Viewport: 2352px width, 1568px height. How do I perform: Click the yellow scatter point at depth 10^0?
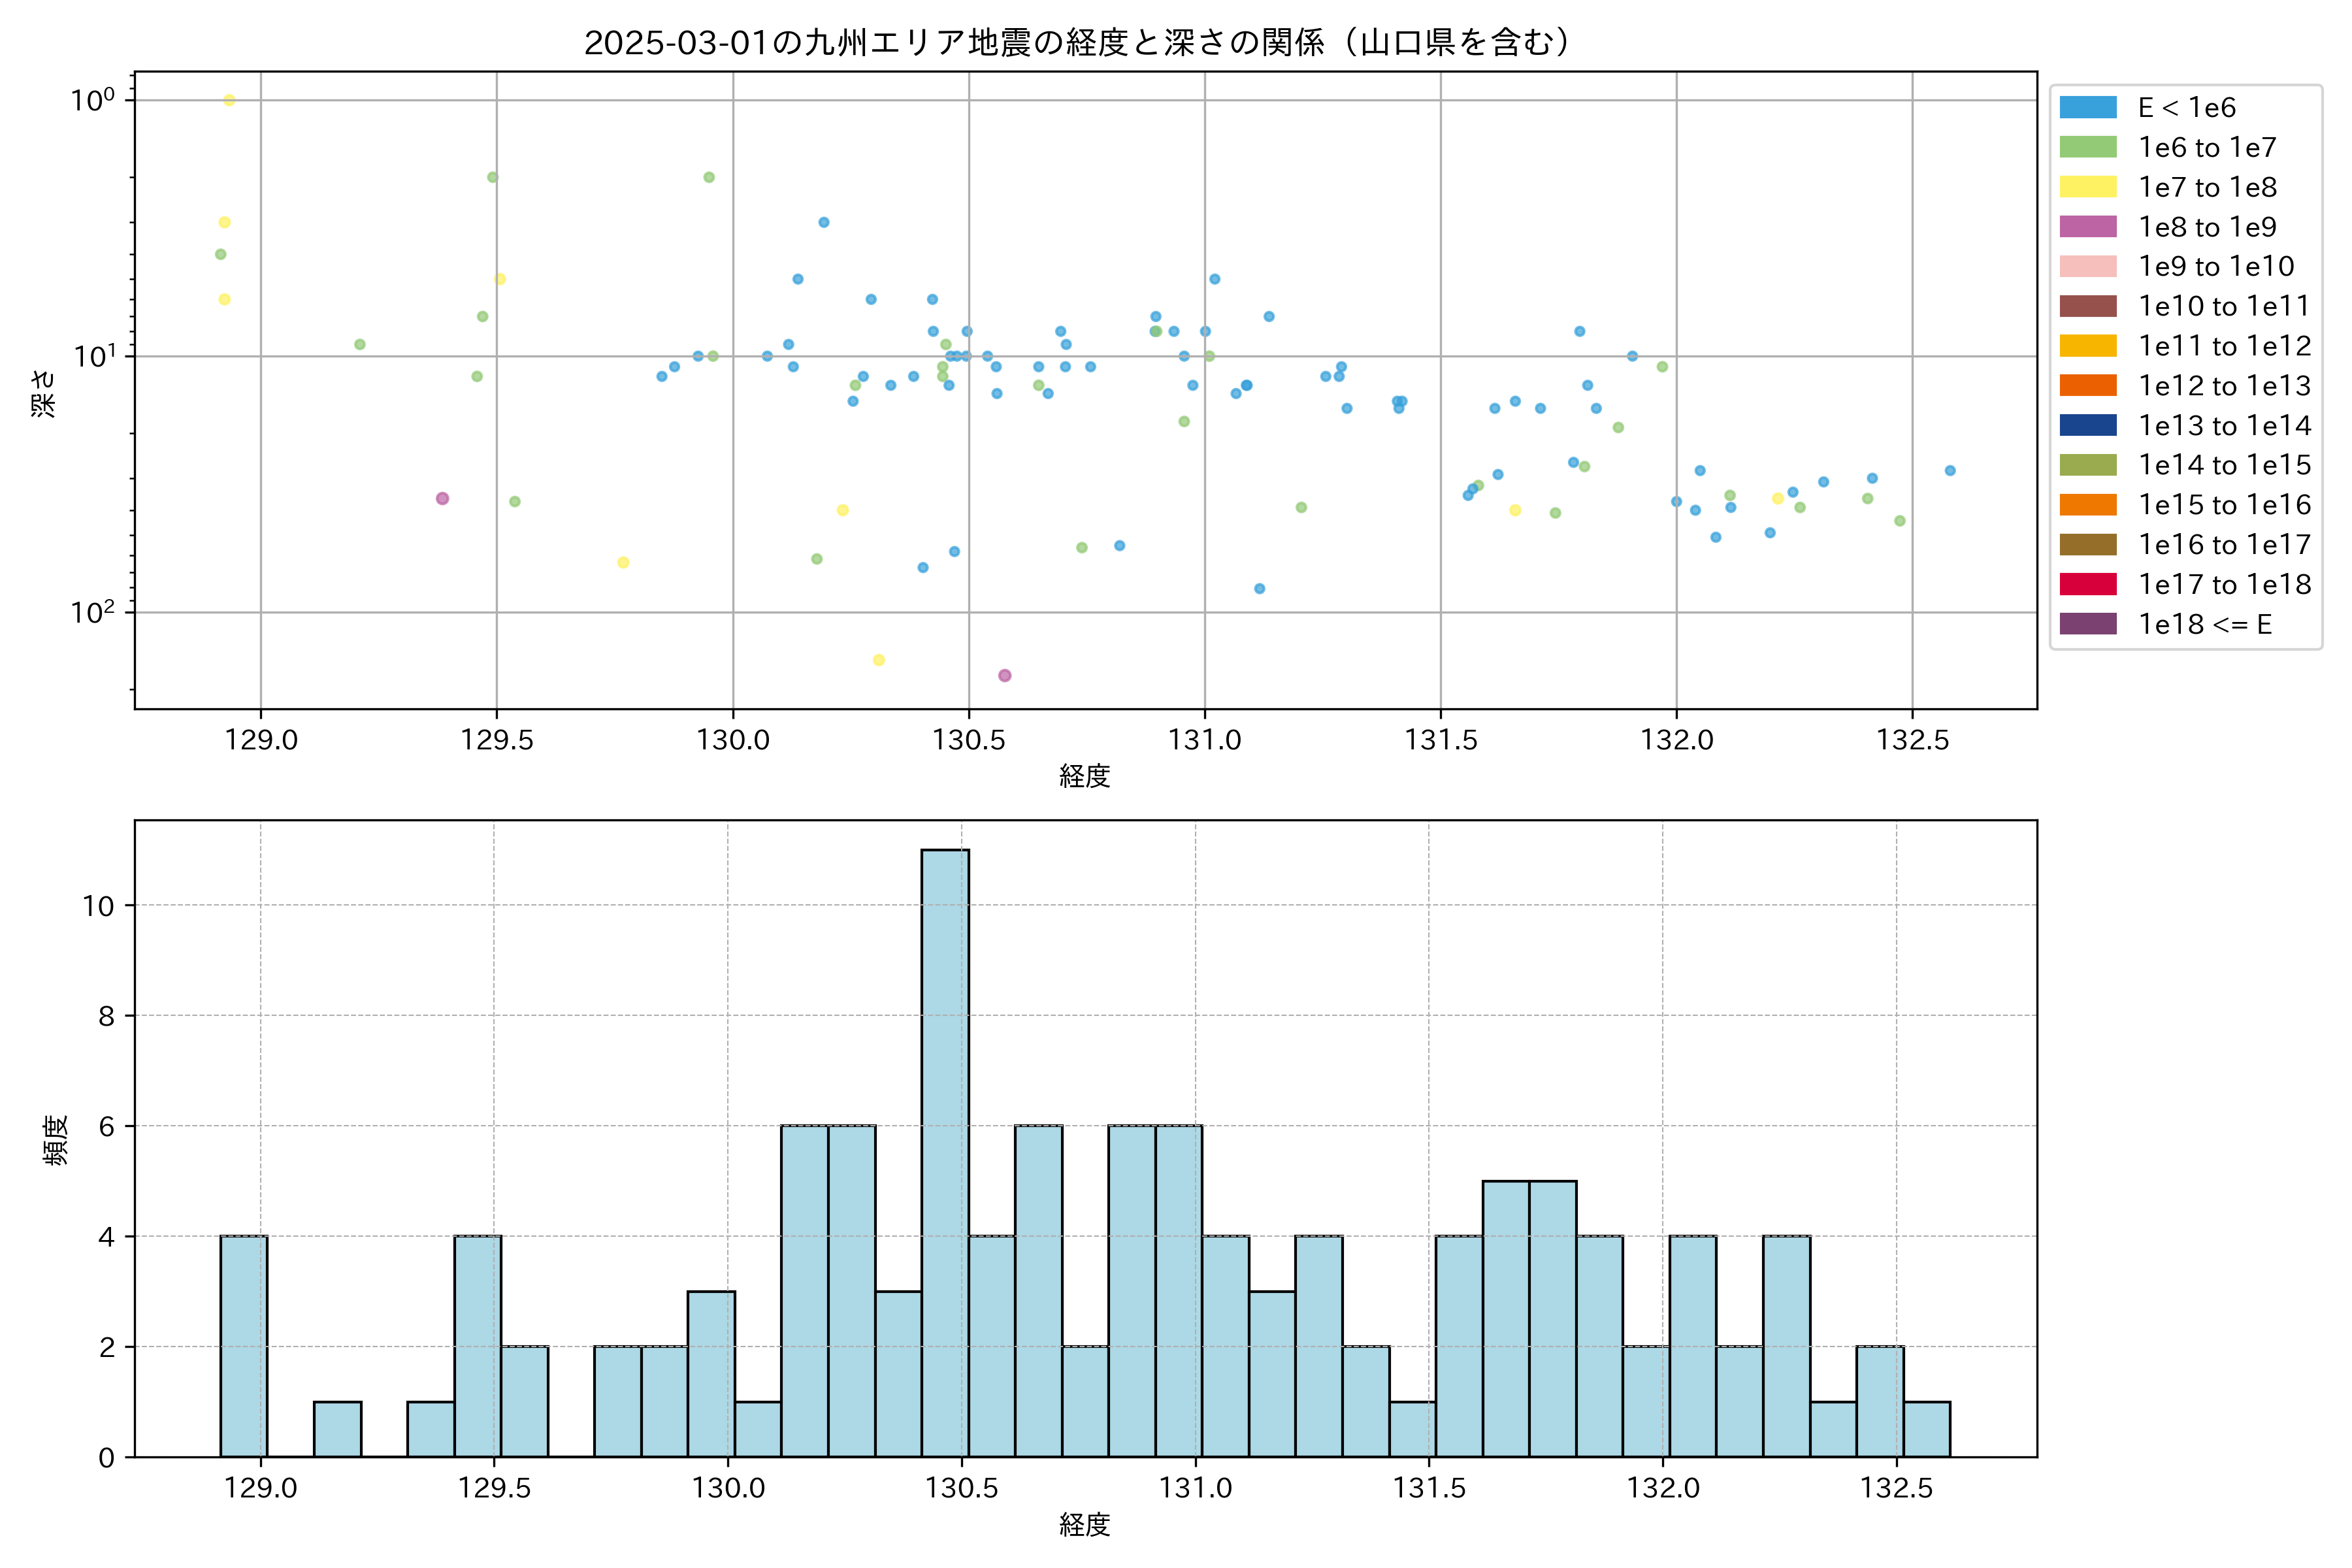click(229, 100)
